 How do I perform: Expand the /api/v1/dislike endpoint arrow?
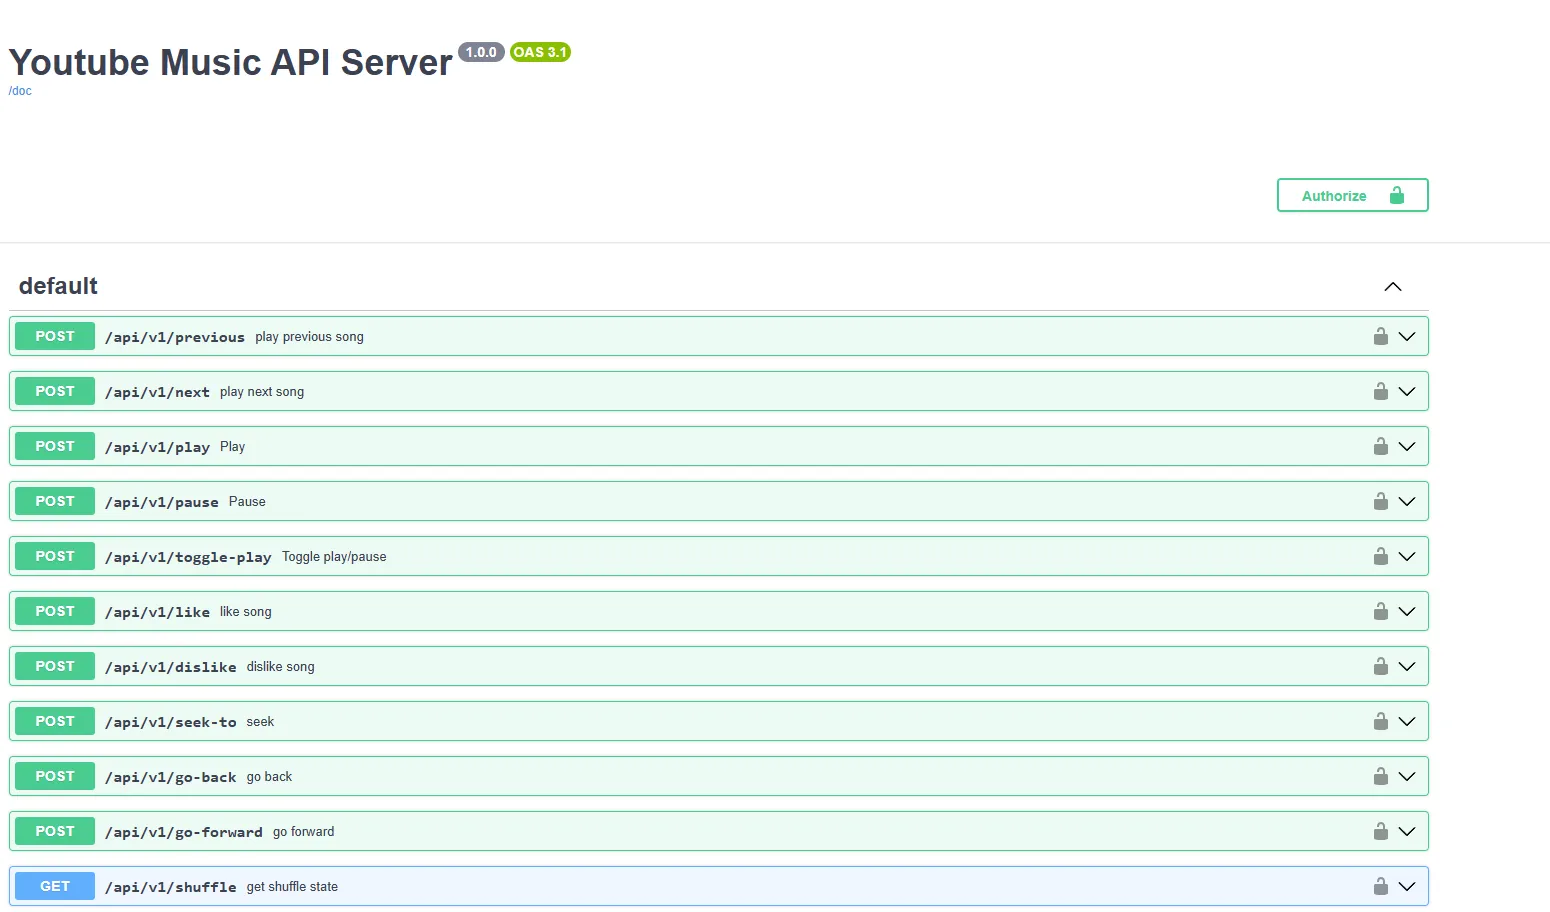[1407, 667]
